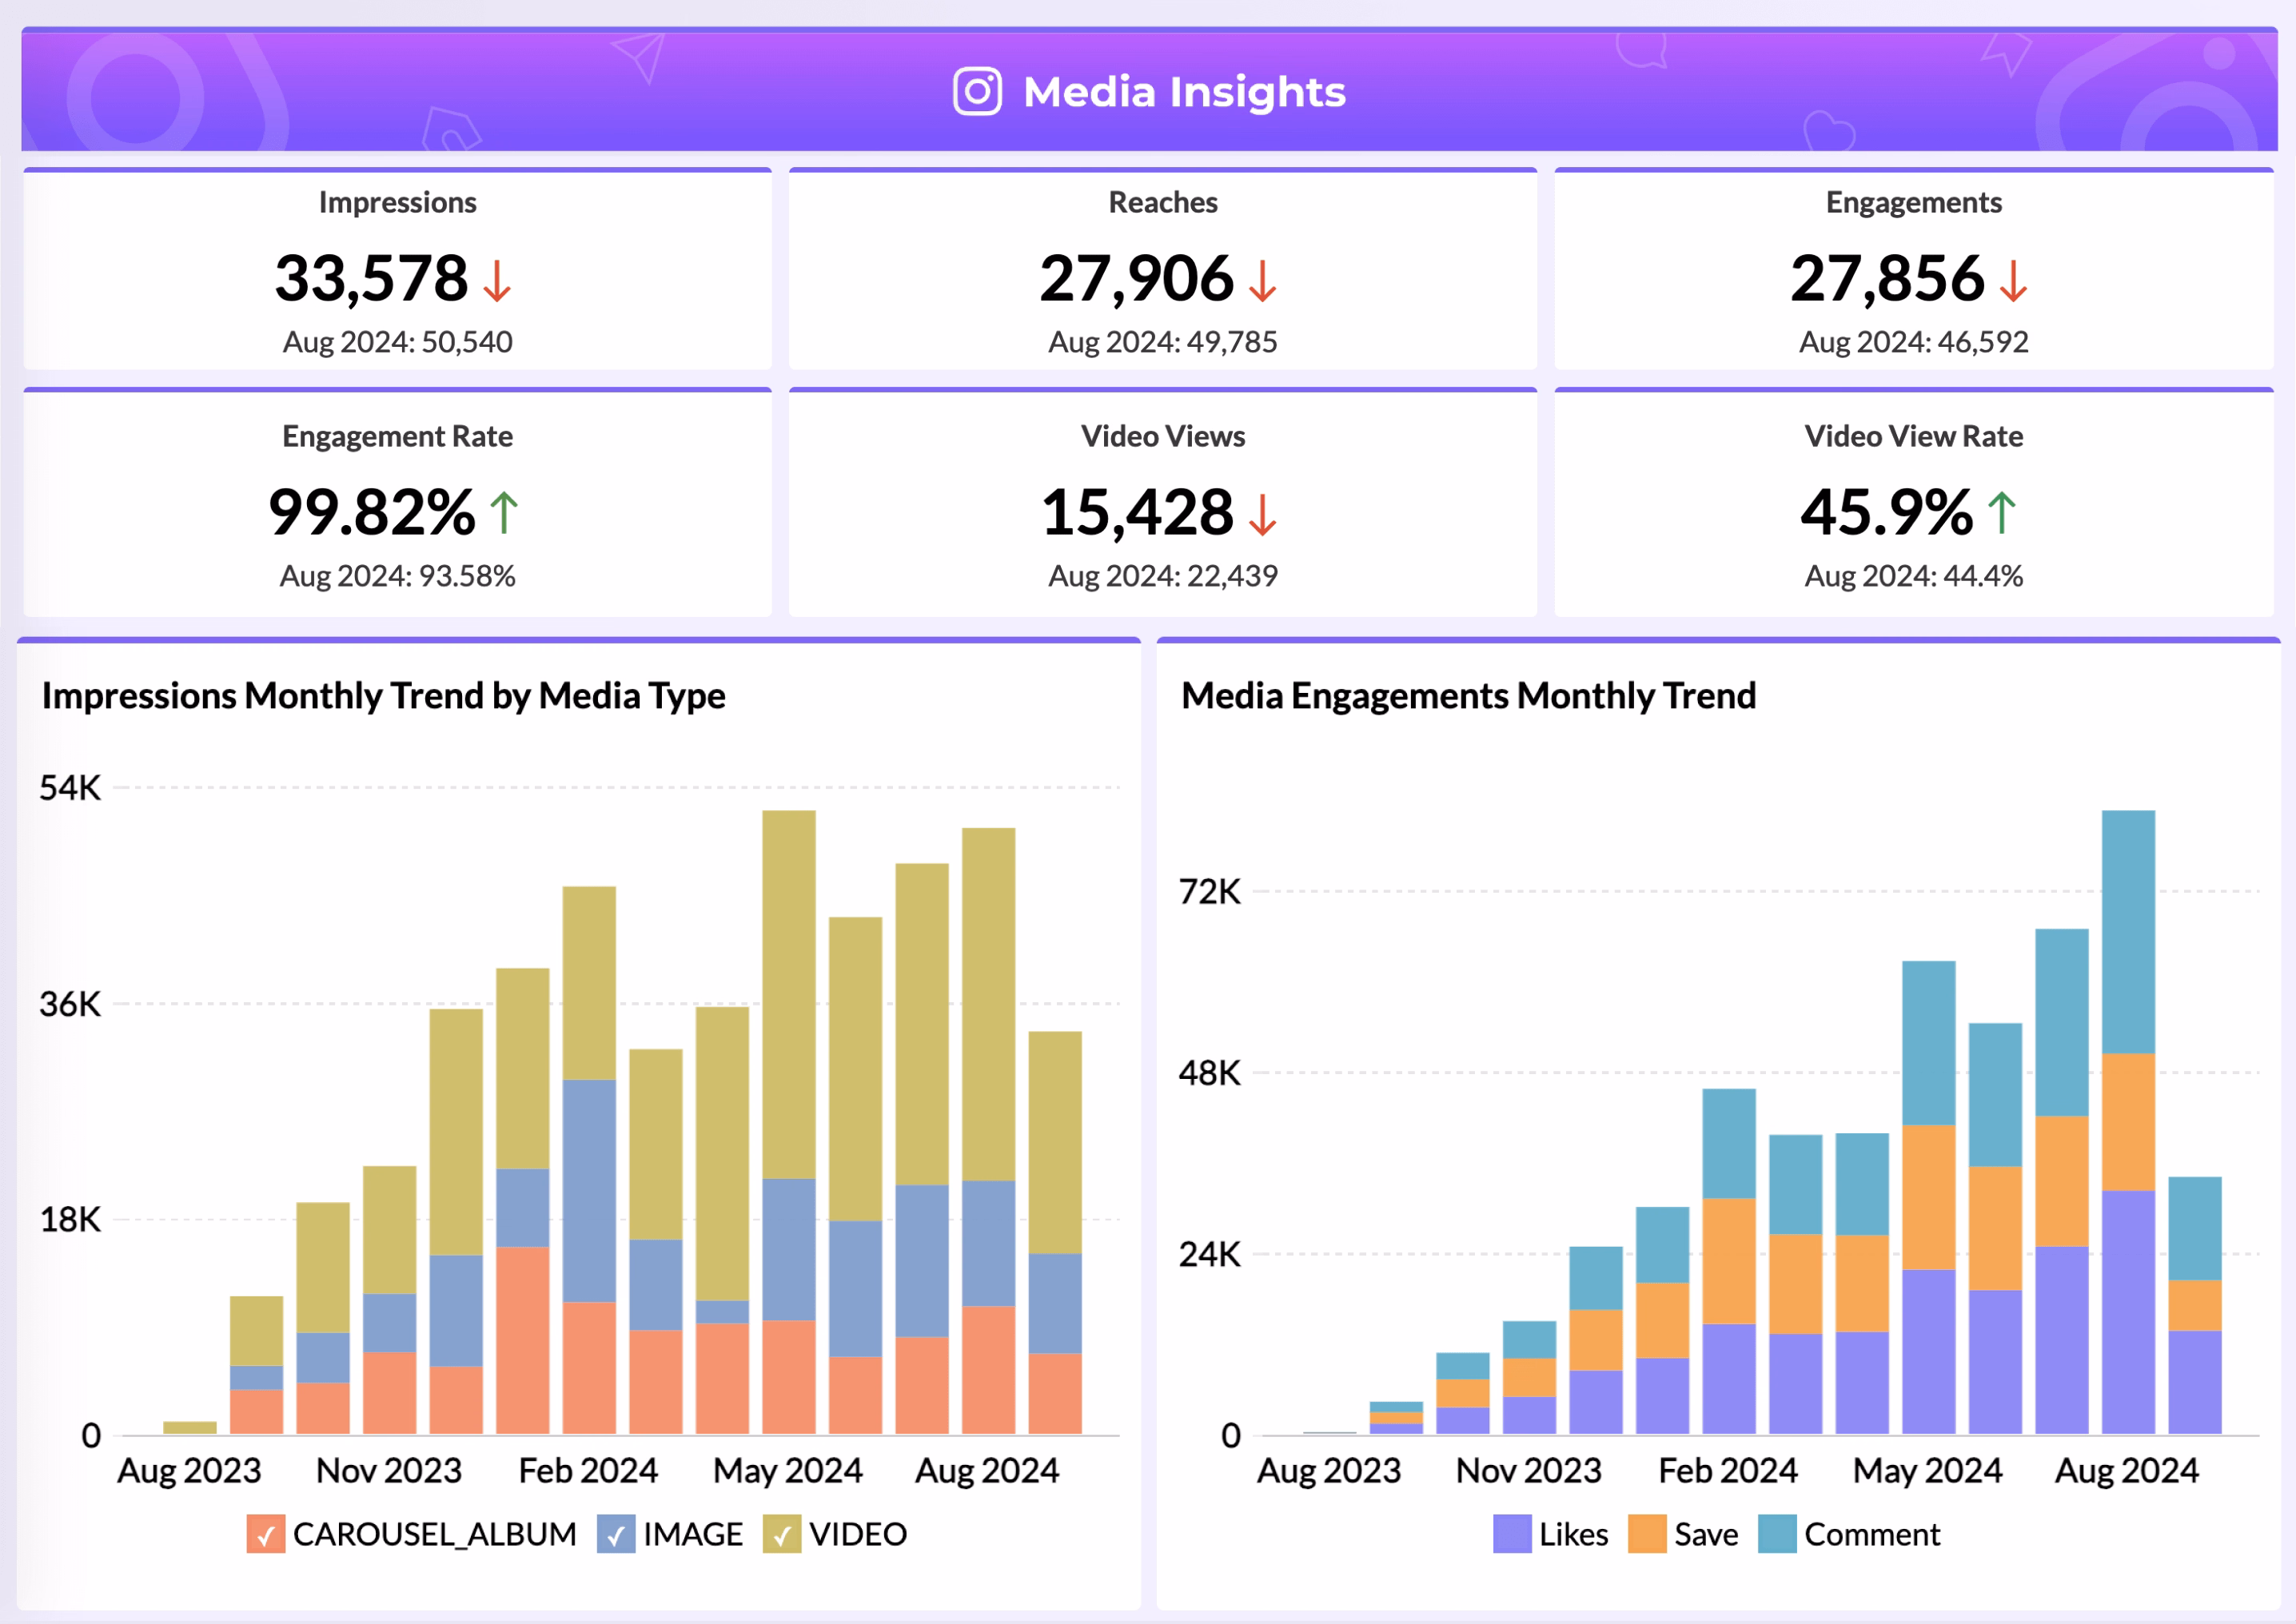Click the red down arrow beside Reaches value
This screenshot has width=2296, height=1624.
coord(1263,280)
